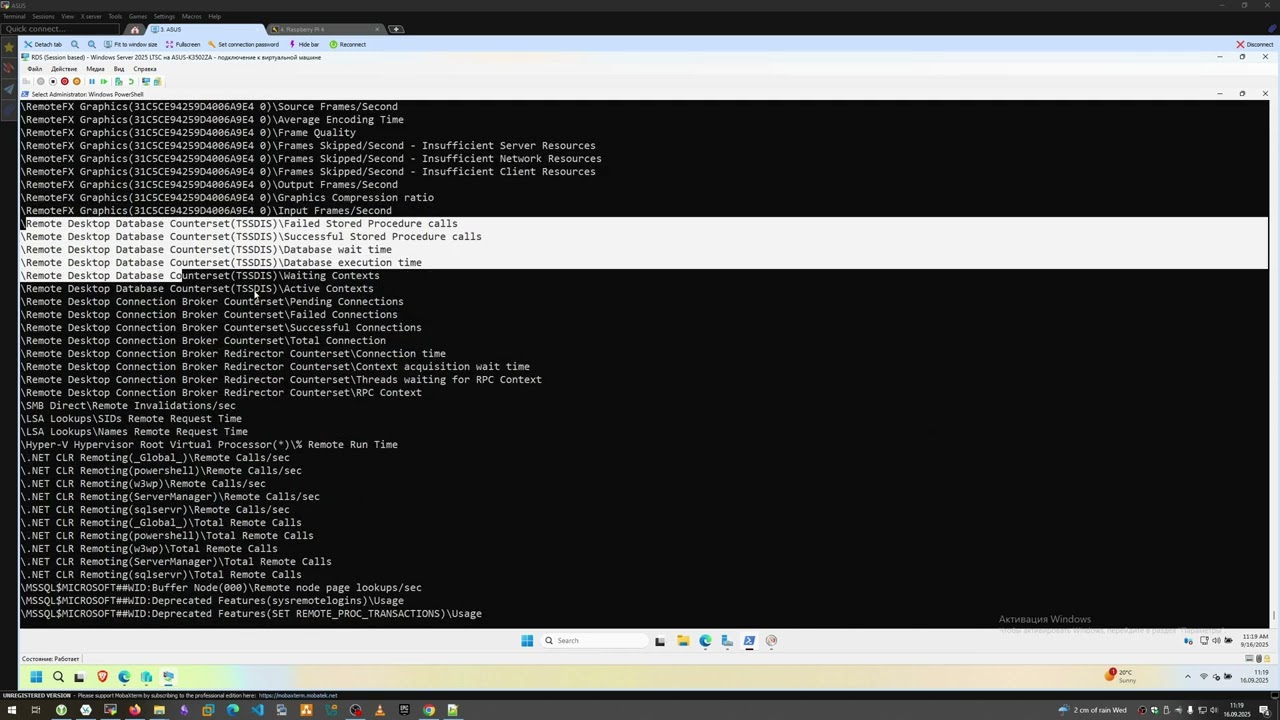Image resolution: width=1280 pixels, height=720 pixels.
Task: Click PowerShell icon in guest VM taskbar
Action: [x=749, y=641]
